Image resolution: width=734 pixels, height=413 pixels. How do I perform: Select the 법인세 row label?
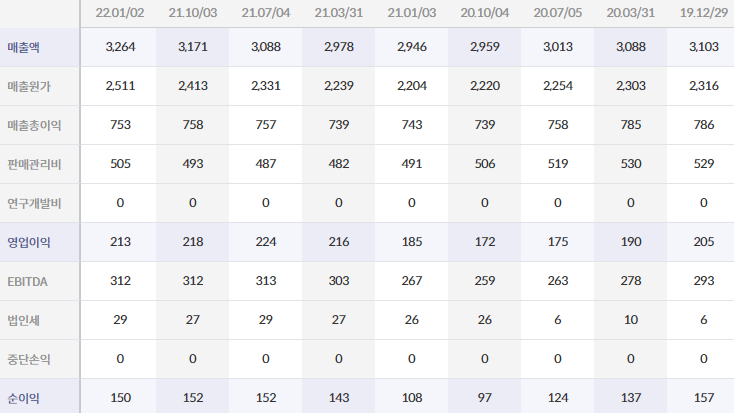23,320
